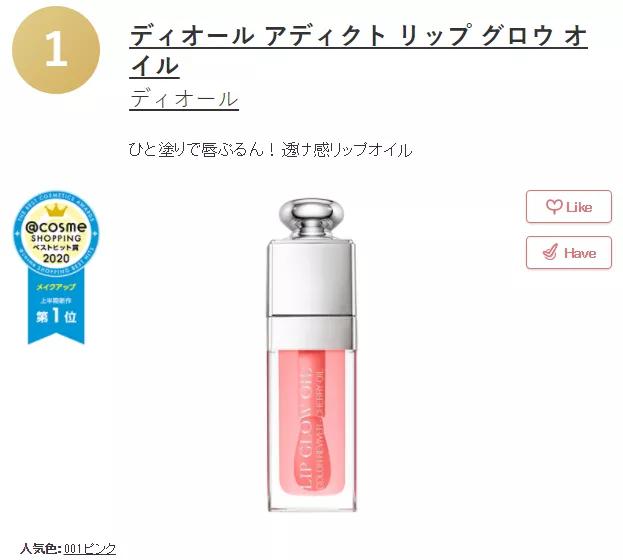
Task: Click the pink Lip Glow Oil liquid section
Action: pyautogui.click(x=312, y=422)
